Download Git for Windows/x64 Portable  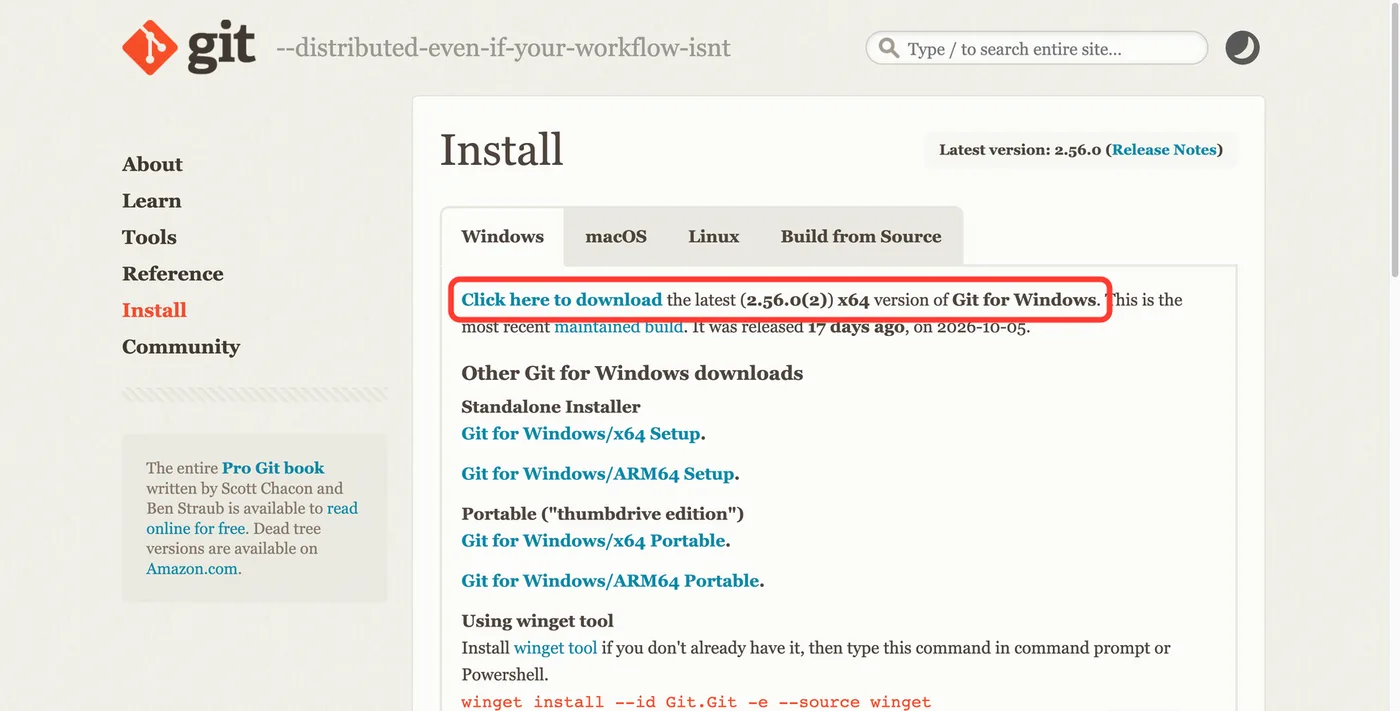point(593,541)
